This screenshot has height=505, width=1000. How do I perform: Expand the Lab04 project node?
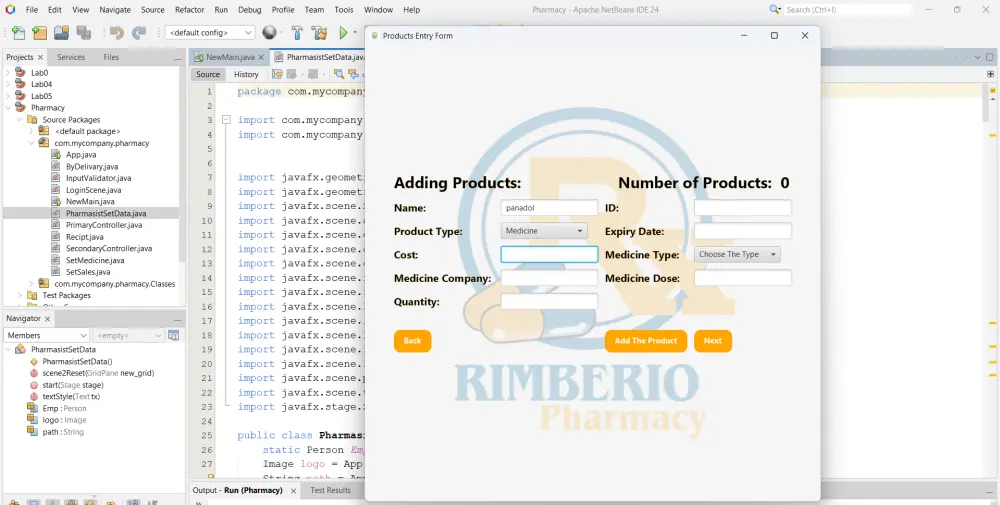click(8, 84)
